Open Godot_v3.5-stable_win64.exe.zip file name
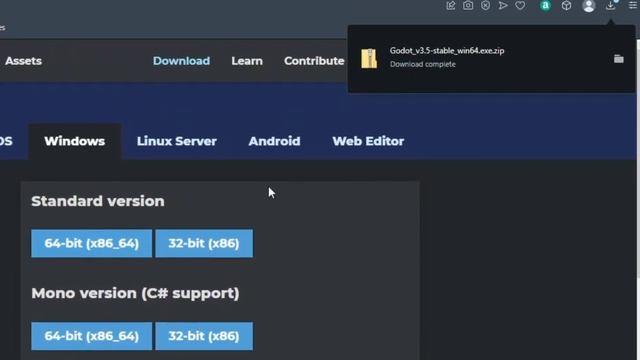The height and width of the screenshot is (360, 640). pyautogui.click(x=447, y=51)
